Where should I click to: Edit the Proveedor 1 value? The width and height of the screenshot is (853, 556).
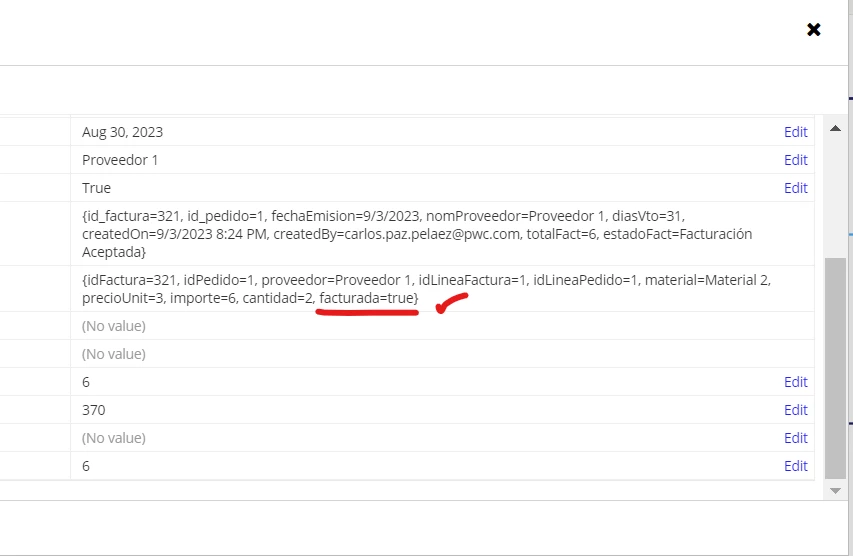click(x=795, y=160)
